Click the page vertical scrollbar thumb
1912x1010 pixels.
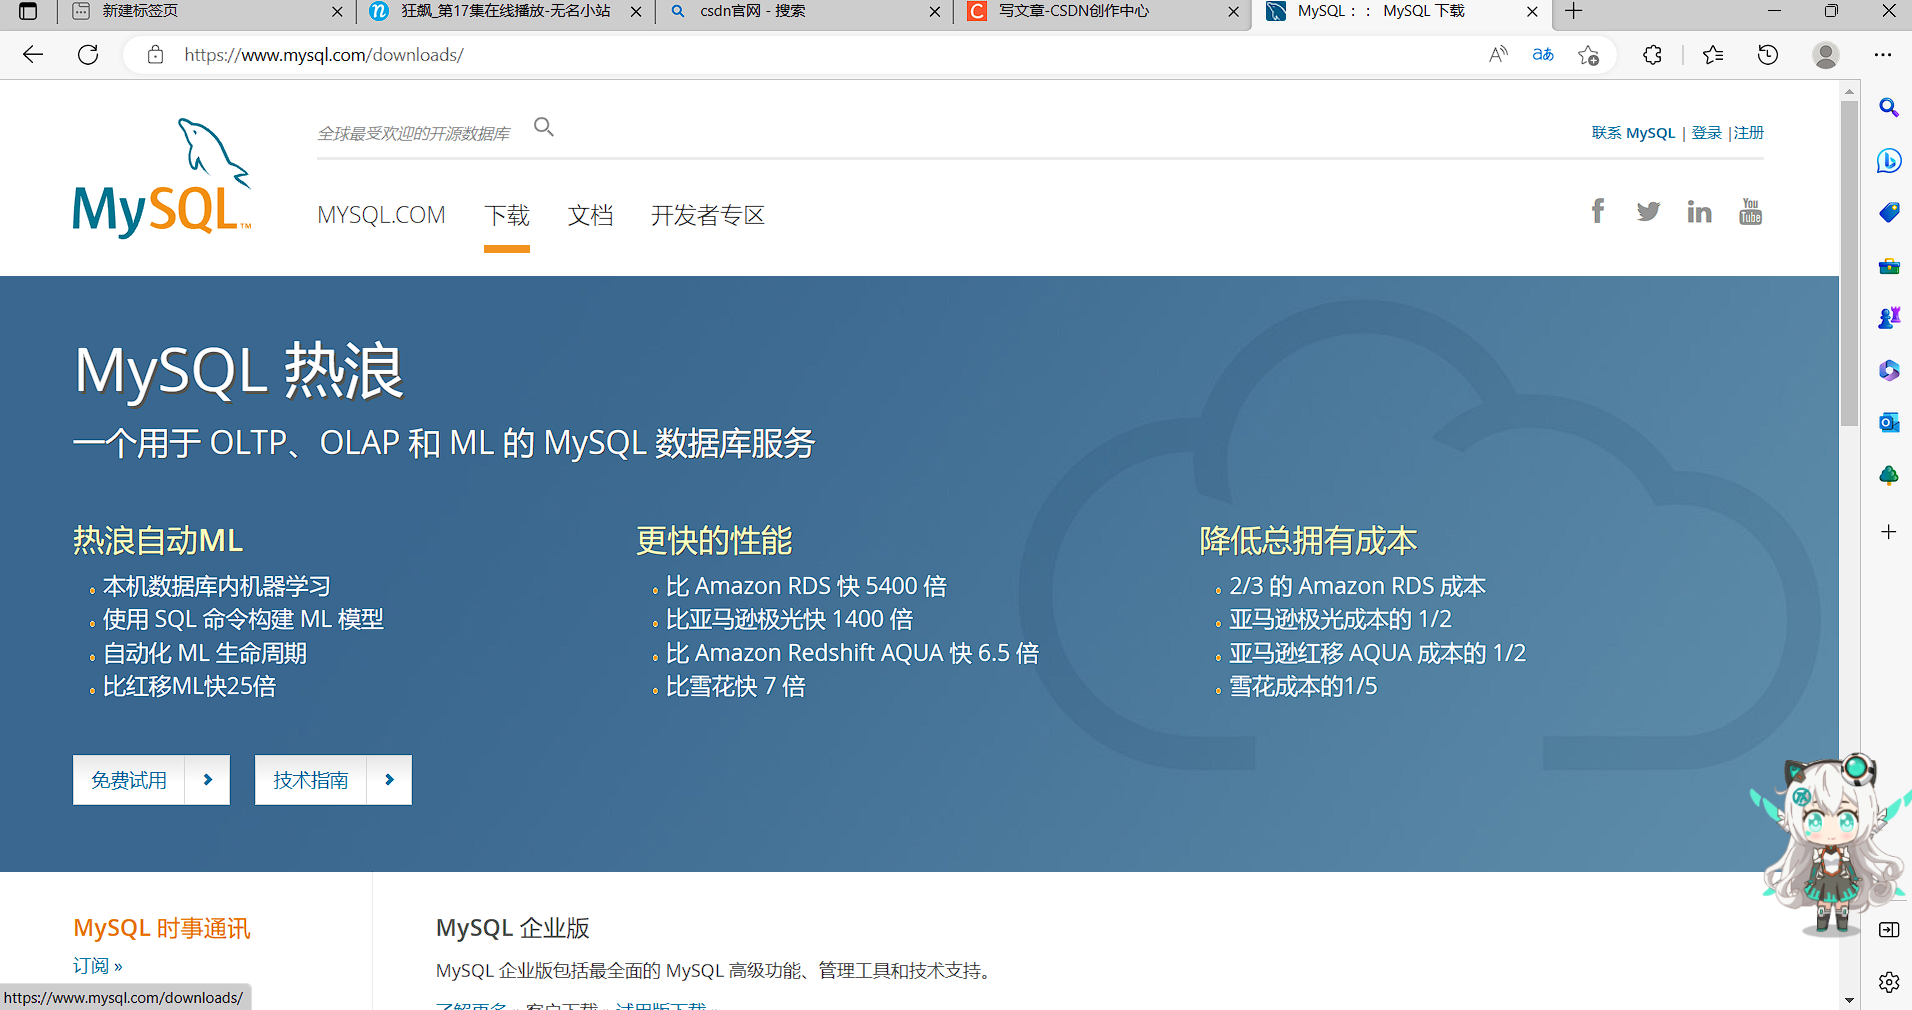(1850, 263)
